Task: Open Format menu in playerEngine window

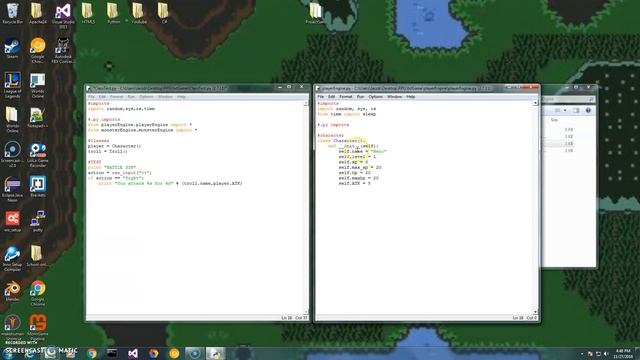Action: (x=346, y=97)
